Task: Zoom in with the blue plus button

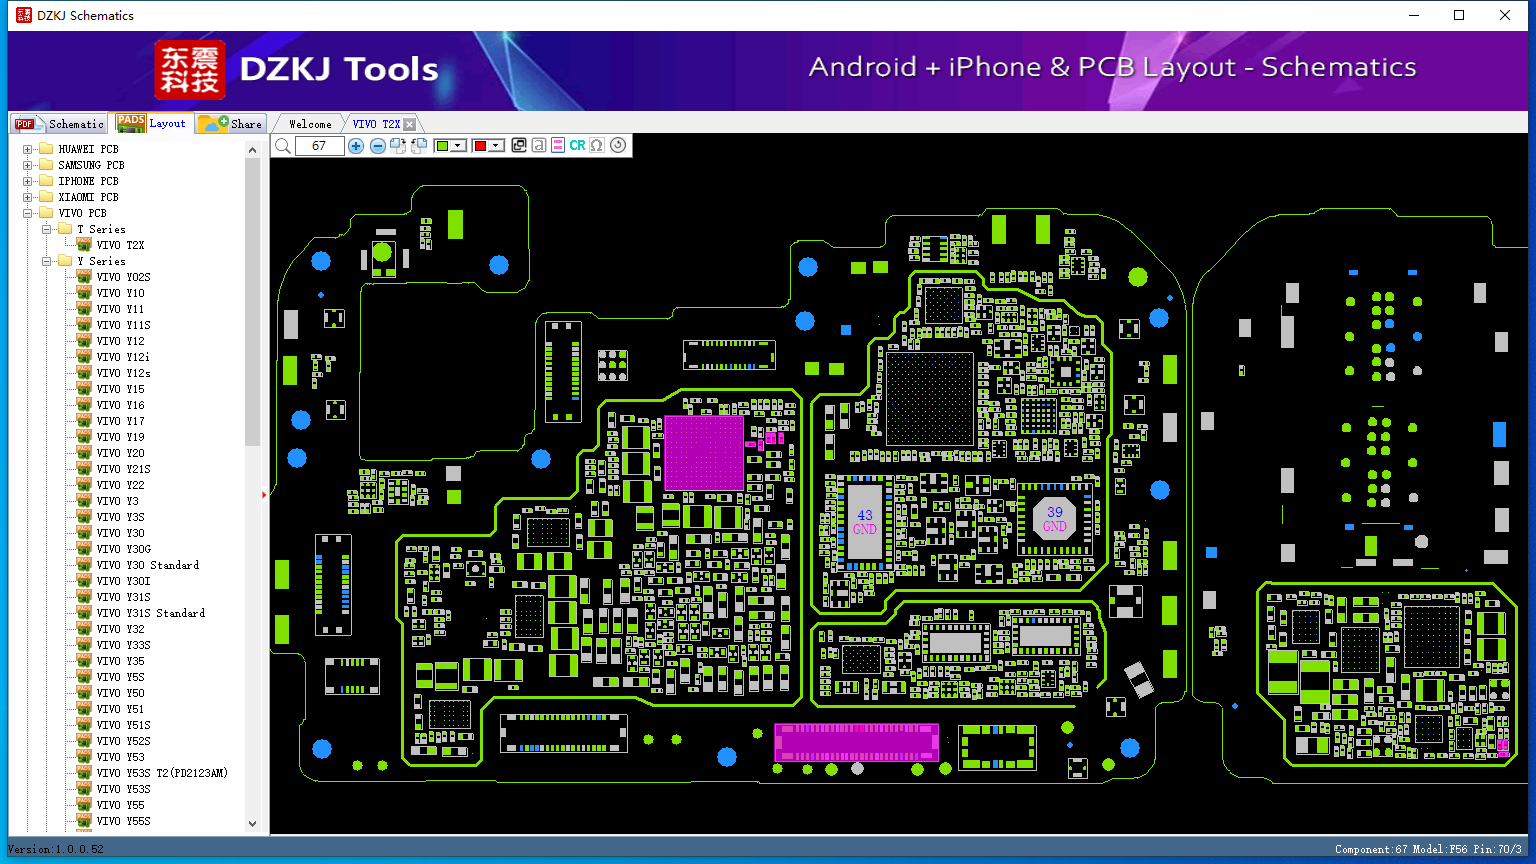Action: [356, 146]
